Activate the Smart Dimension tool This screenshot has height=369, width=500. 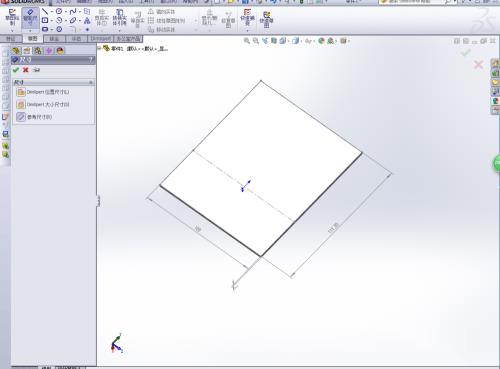point(30,17)
